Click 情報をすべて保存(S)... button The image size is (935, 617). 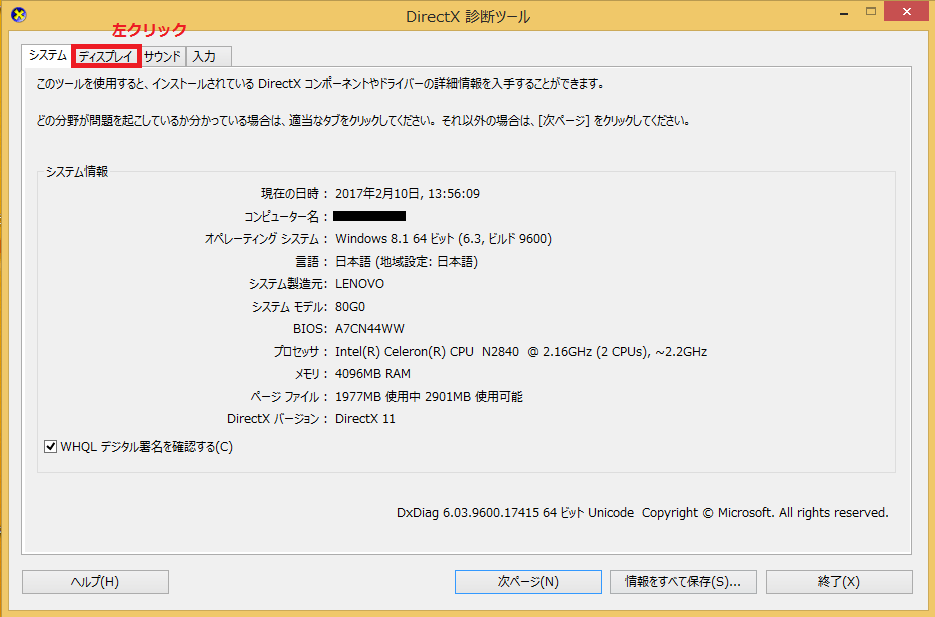pos(683,582)
